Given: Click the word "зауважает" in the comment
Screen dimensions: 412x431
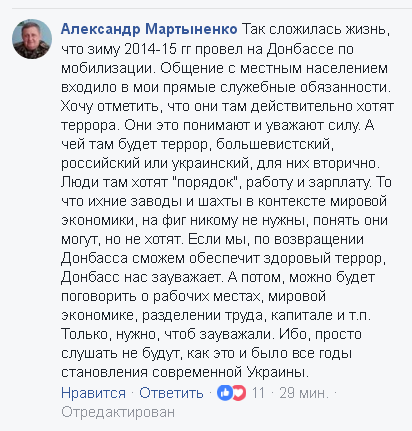Looking at the screenshot, I should click(187, 277).
